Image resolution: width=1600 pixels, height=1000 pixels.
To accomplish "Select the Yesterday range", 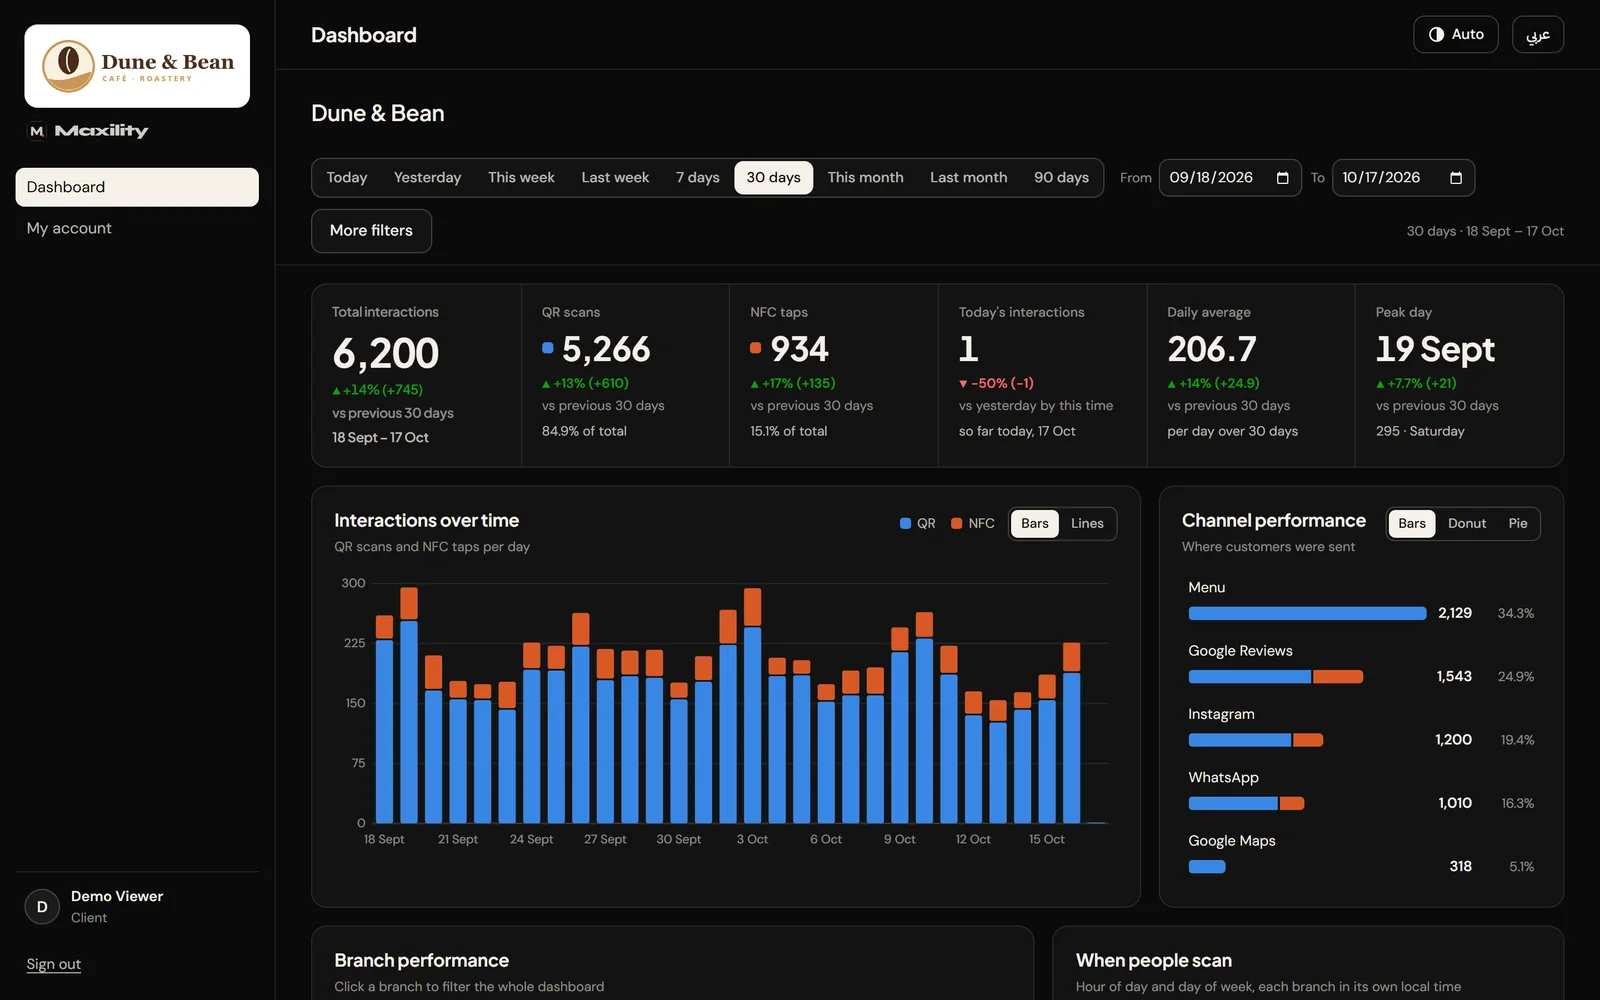I will (x=427, y=177).
